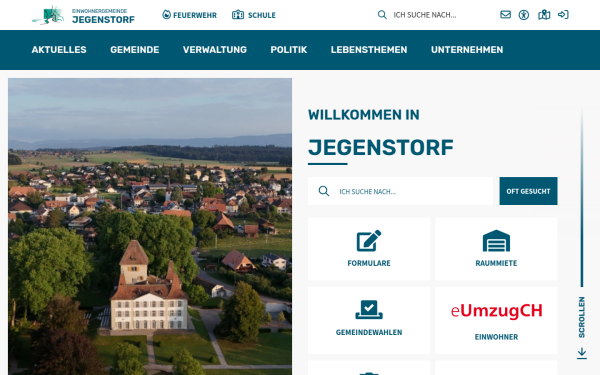This screenshot has height=375, width=600.
Task: Click the login arrow icon
Action: pyautogui.click(x=563, y=15)
